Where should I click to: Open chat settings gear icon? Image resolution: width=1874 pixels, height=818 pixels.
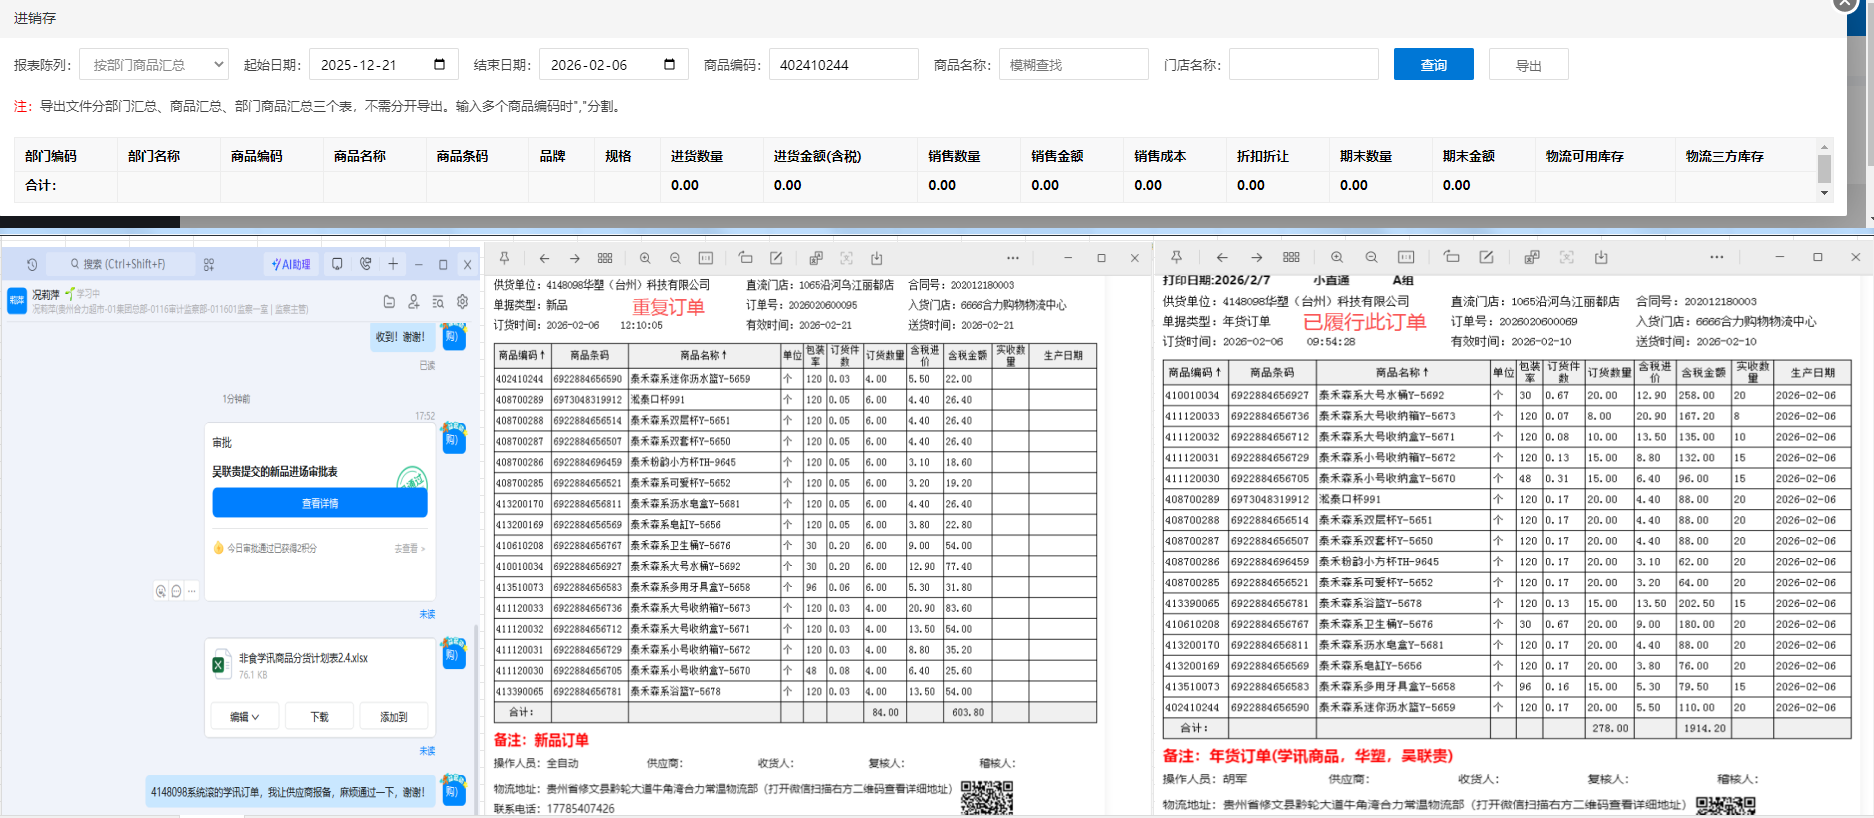pyautogui.click(x=462, y=301)
